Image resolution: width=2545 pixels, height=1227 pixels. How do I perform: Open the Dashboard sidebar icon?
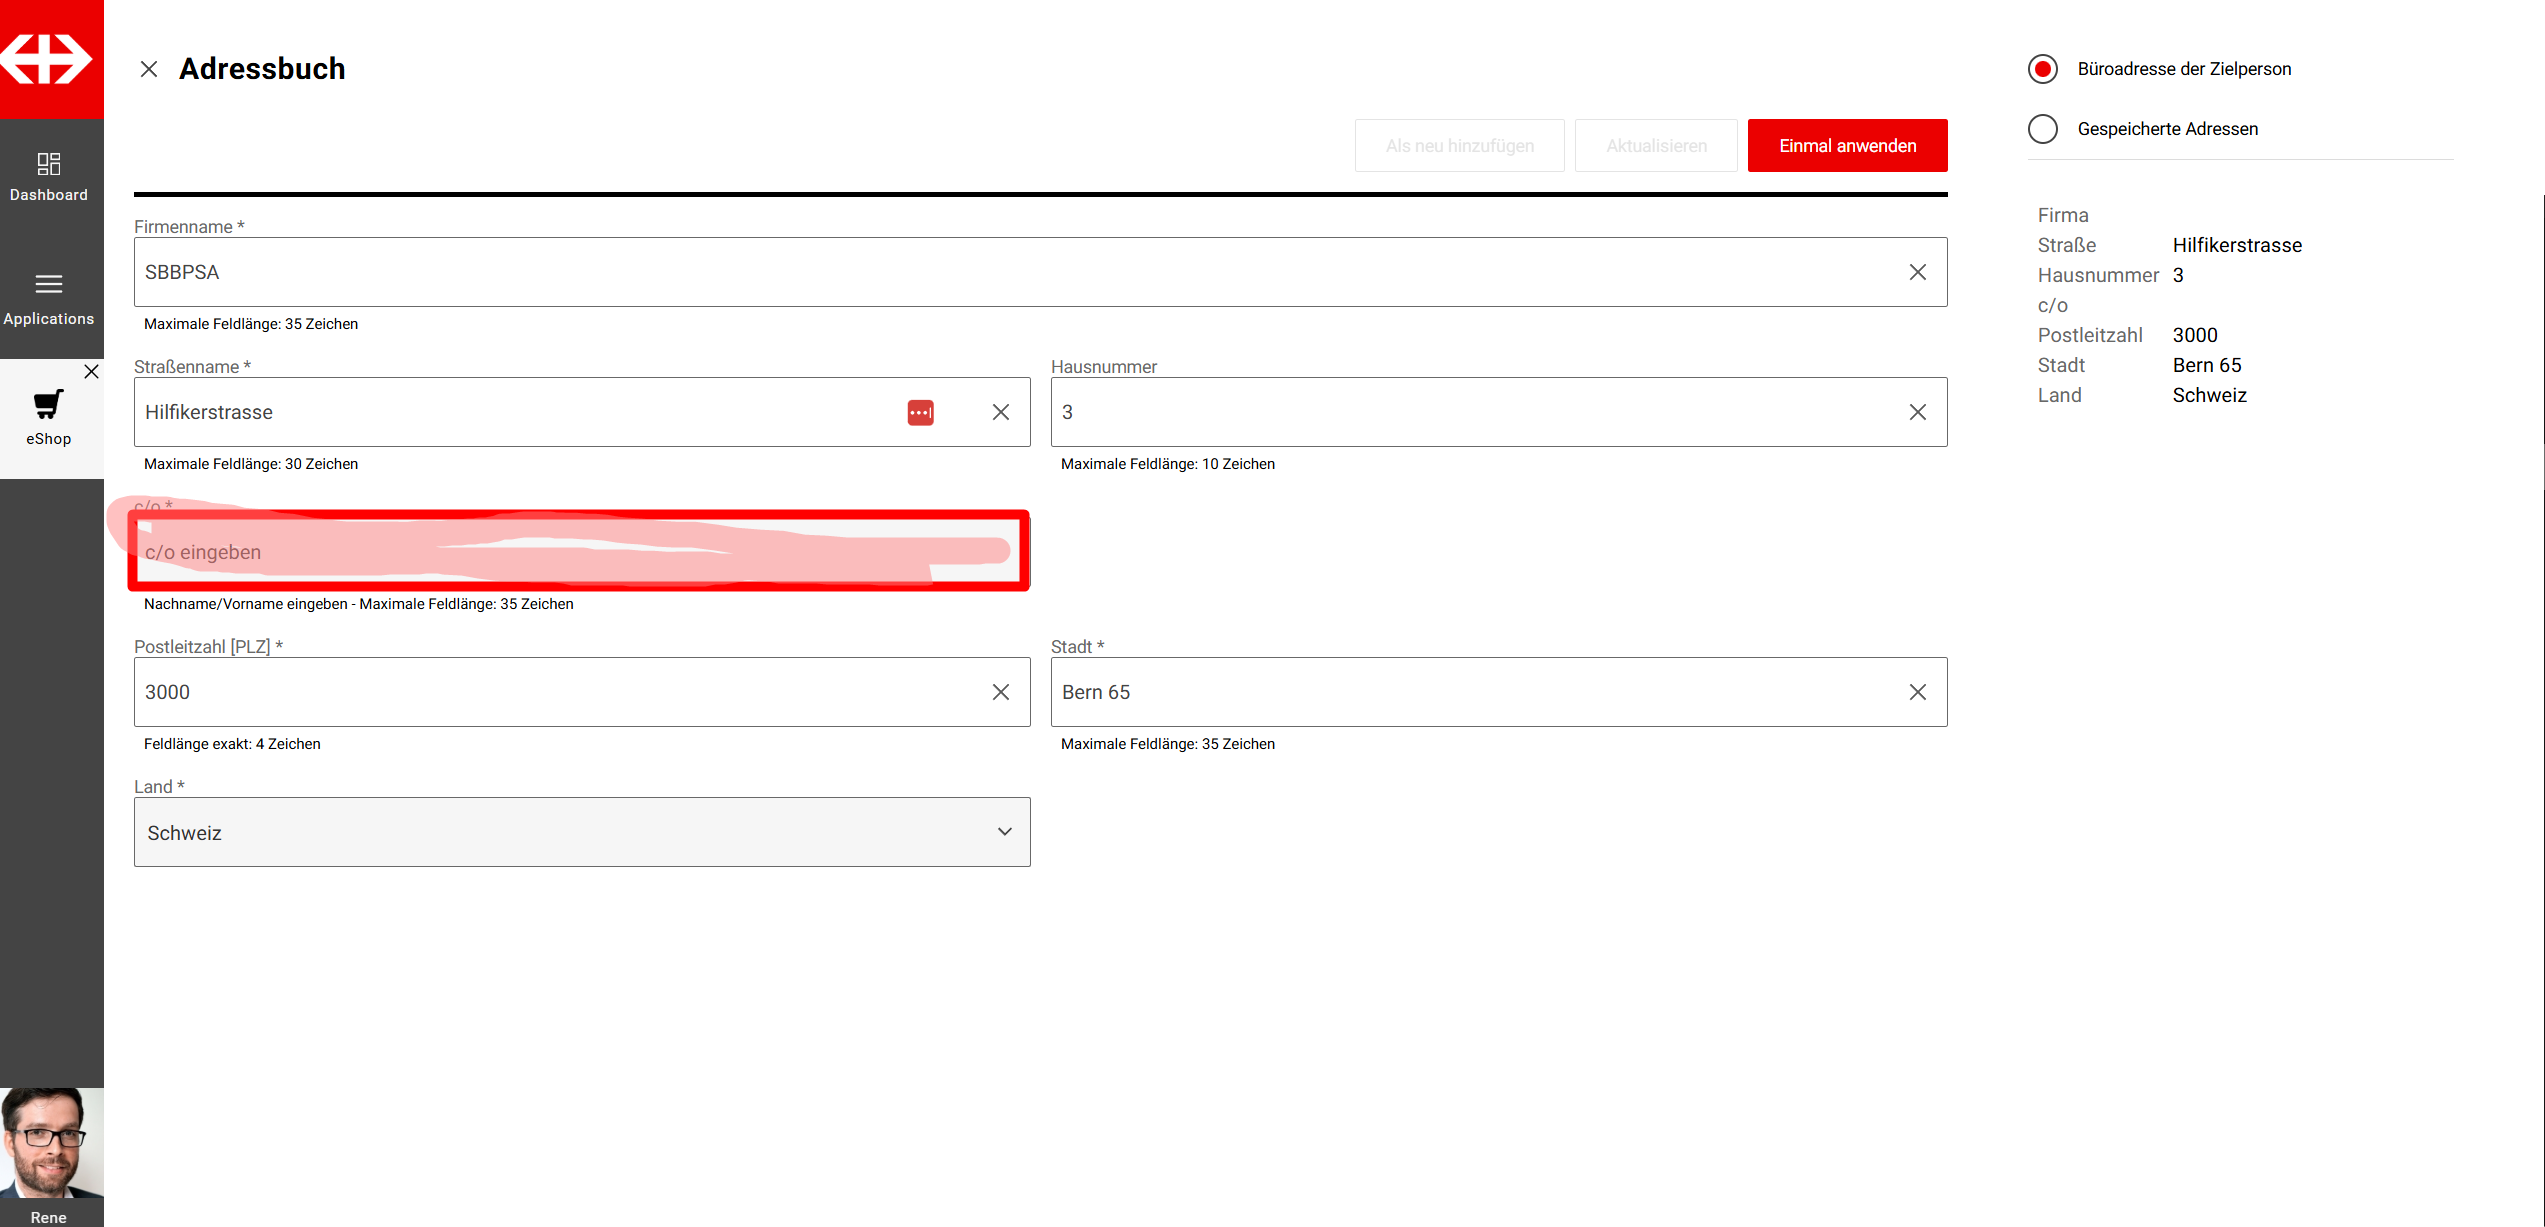[x=49, y=163]
